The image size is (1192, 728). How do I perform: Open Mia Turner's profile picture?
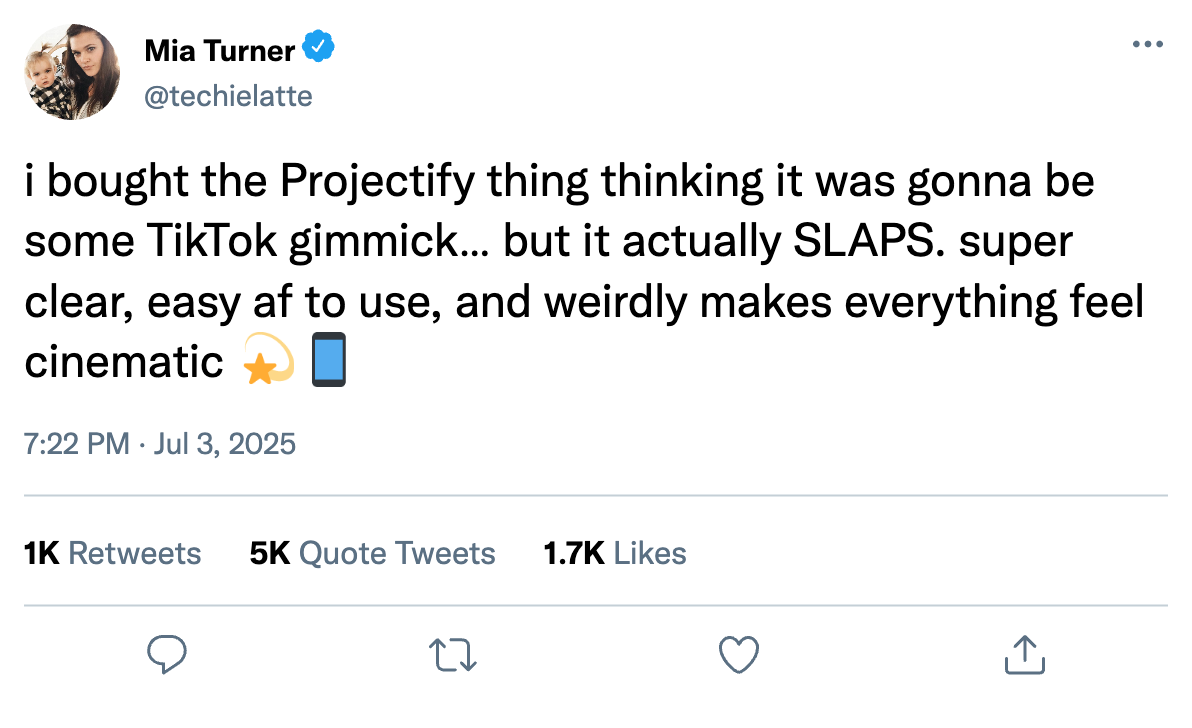72,71
